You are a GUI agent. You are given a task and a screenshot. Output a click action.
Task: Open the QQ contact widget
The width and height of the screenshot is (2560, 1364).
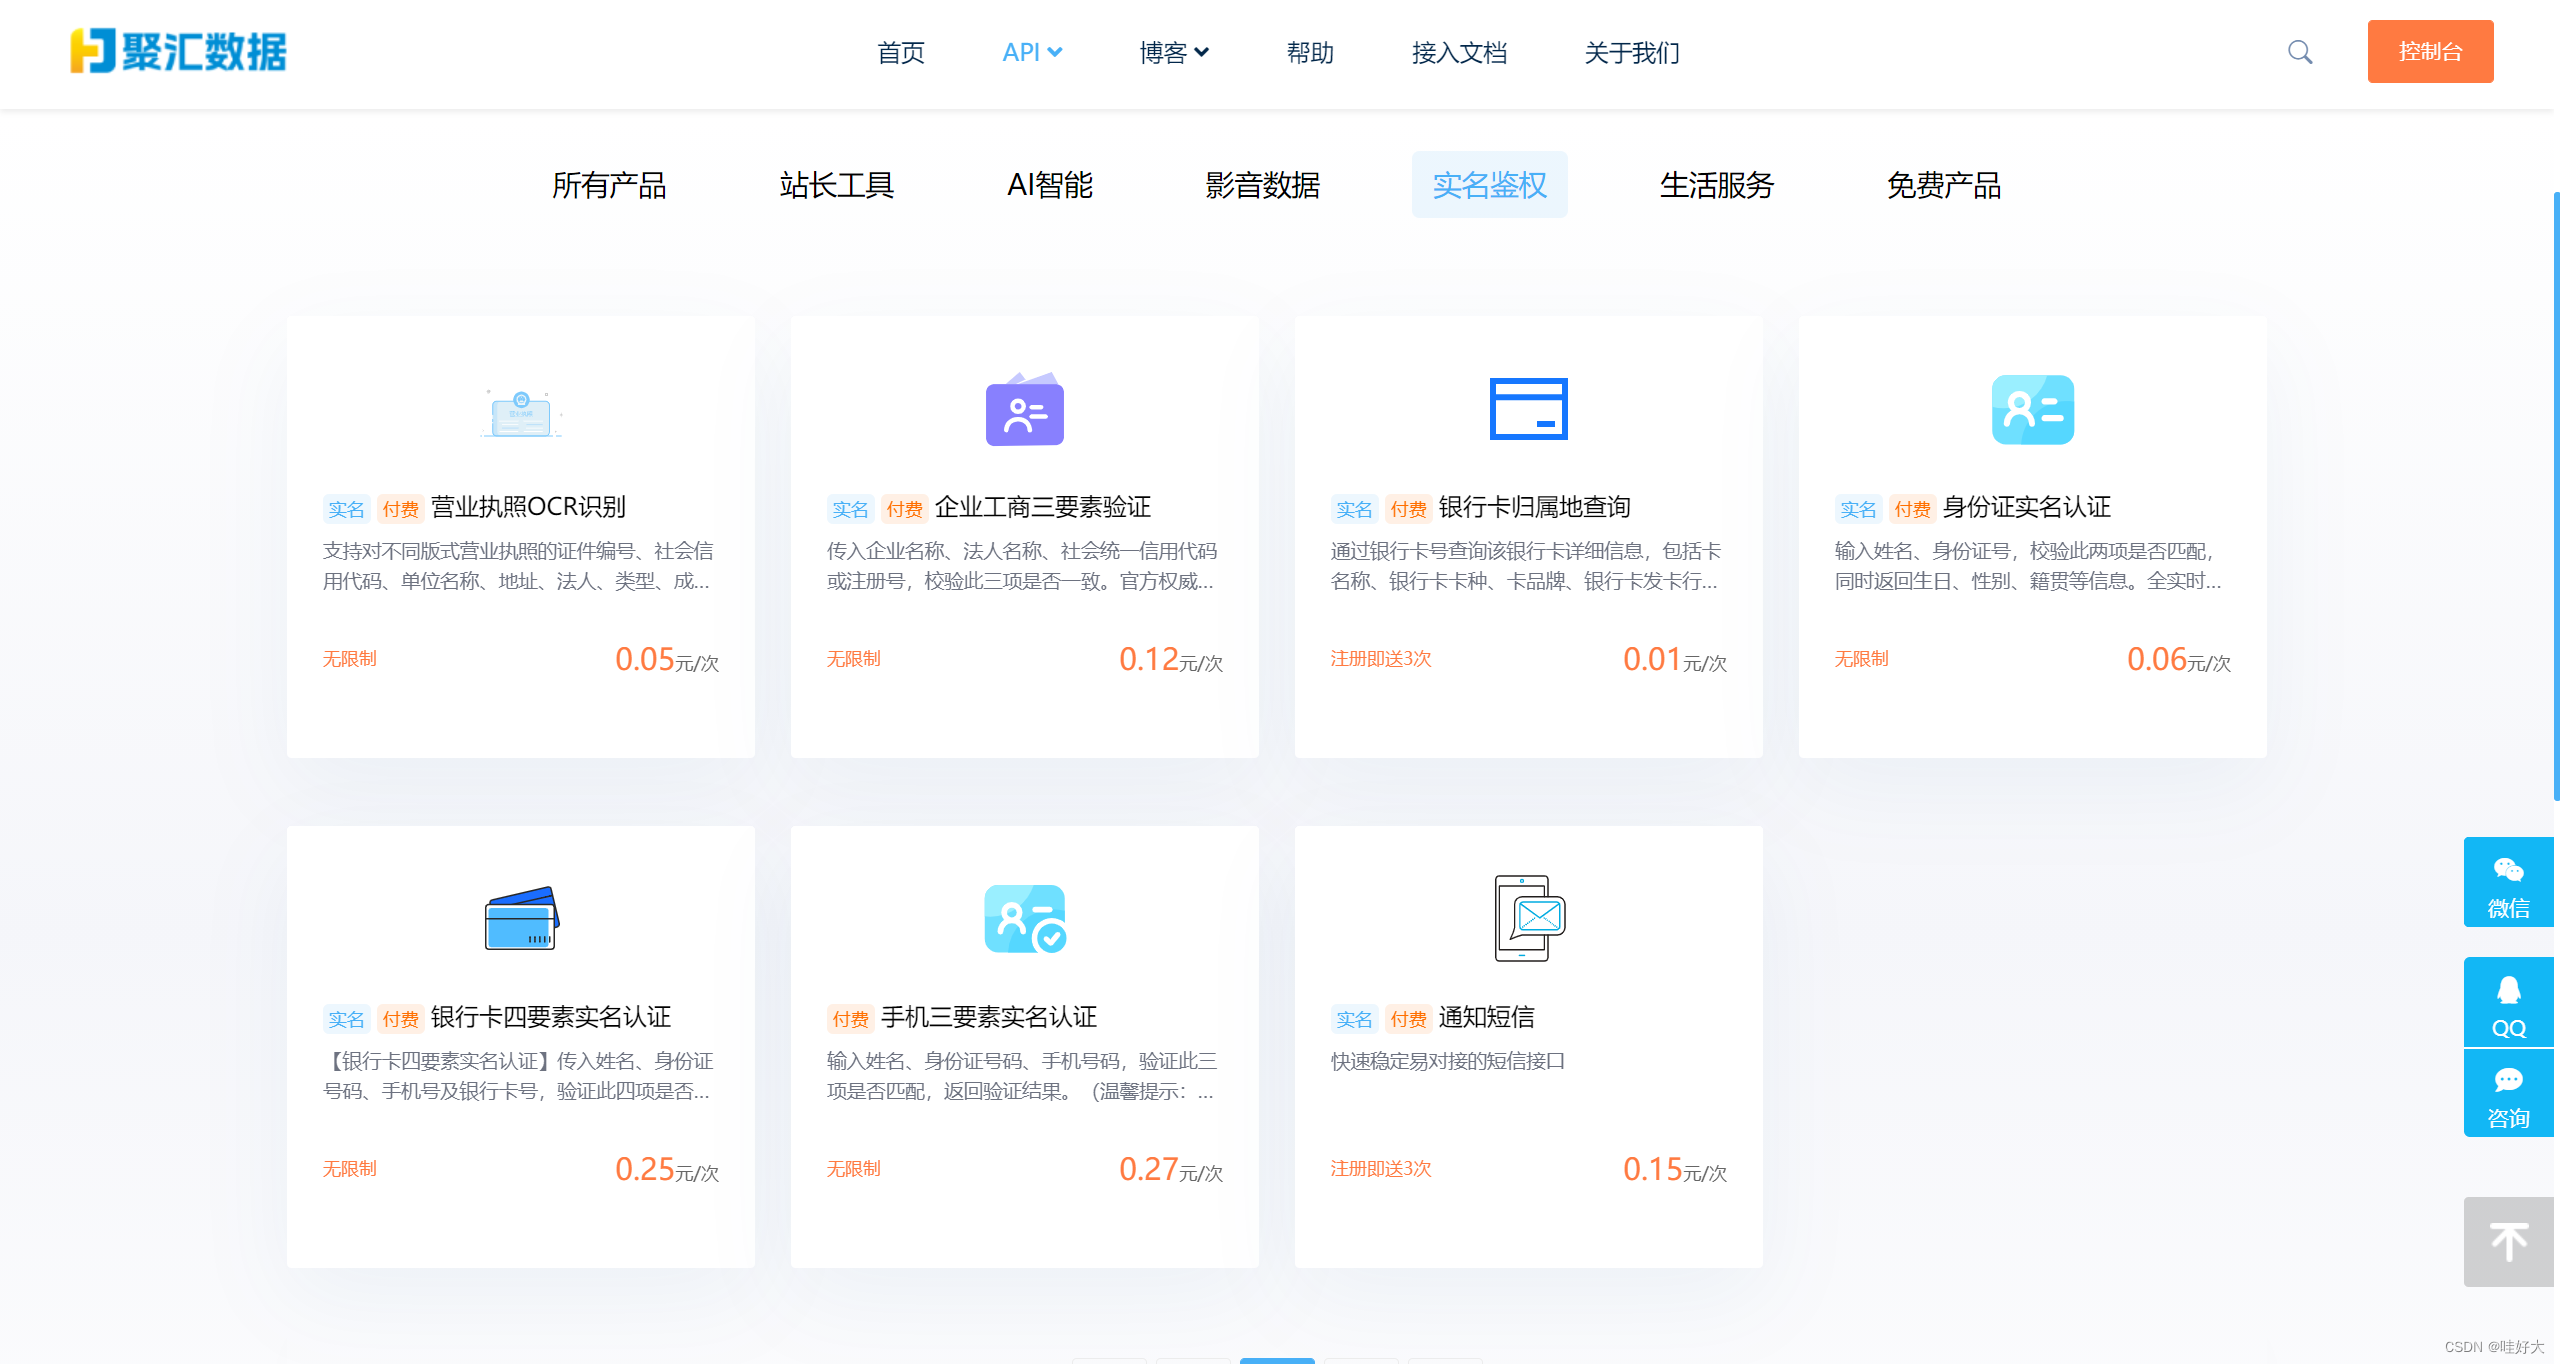[x=2508, y=1003]
